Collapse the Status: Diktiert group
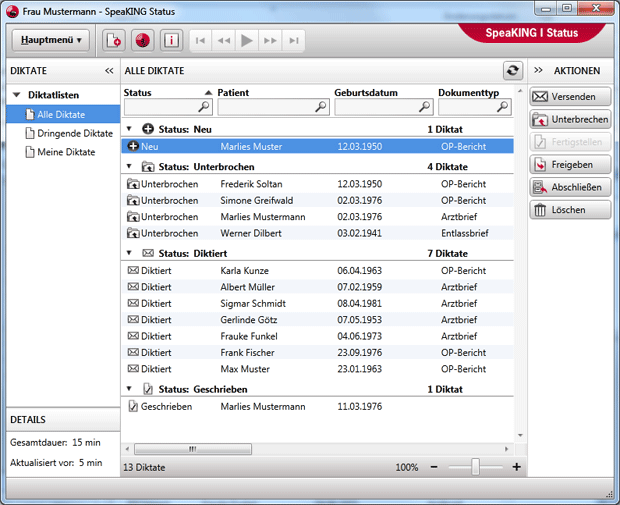The image size is (620, 505). (129, 254)
